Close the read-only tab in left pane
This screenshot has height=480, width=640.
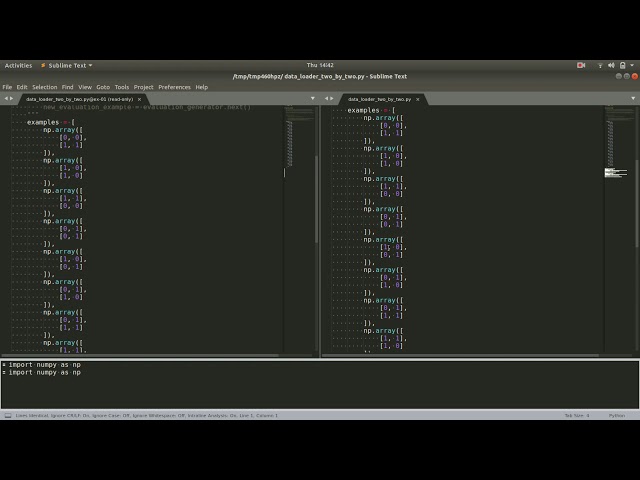(x=139, y=99)
